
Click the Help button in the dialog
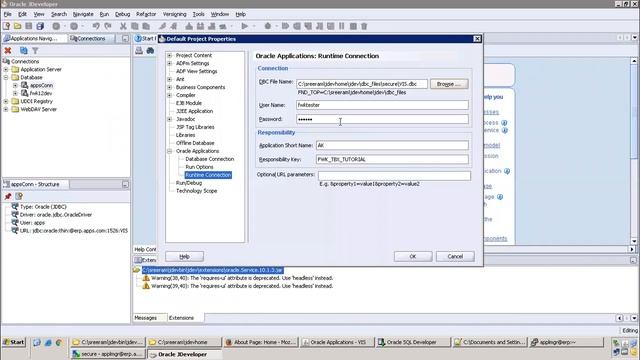click(x=184, y=256)
